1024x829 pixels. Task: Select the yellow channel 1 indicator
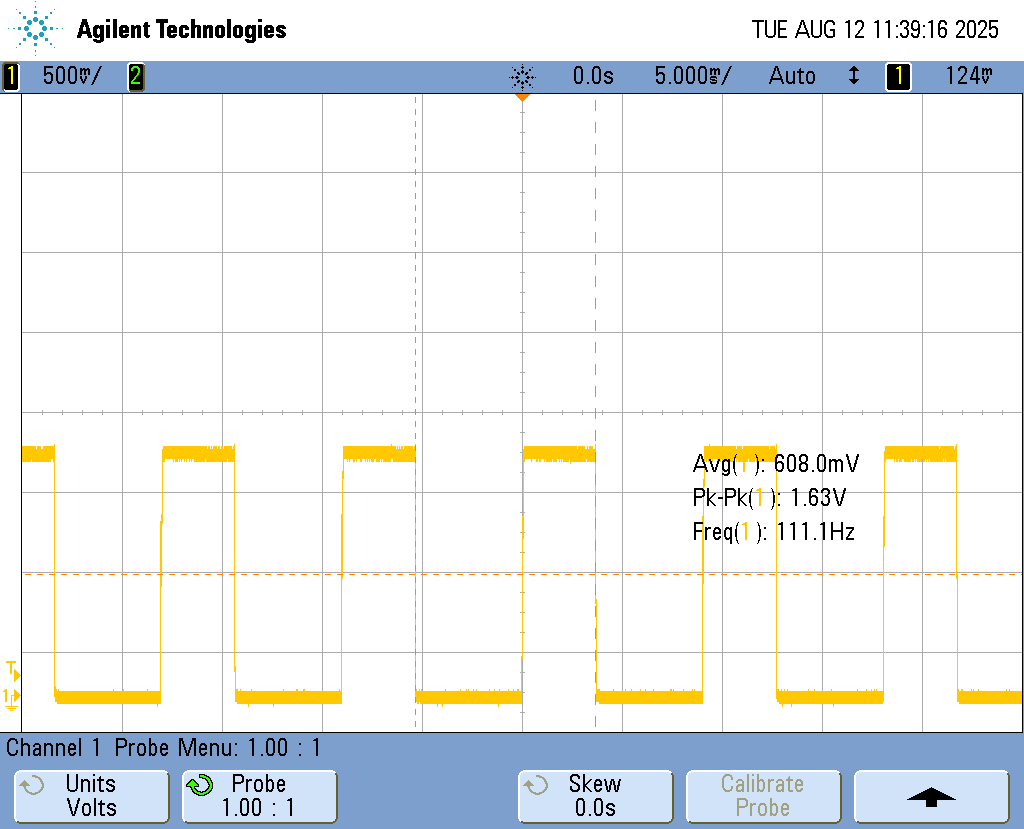click(11, 76)
